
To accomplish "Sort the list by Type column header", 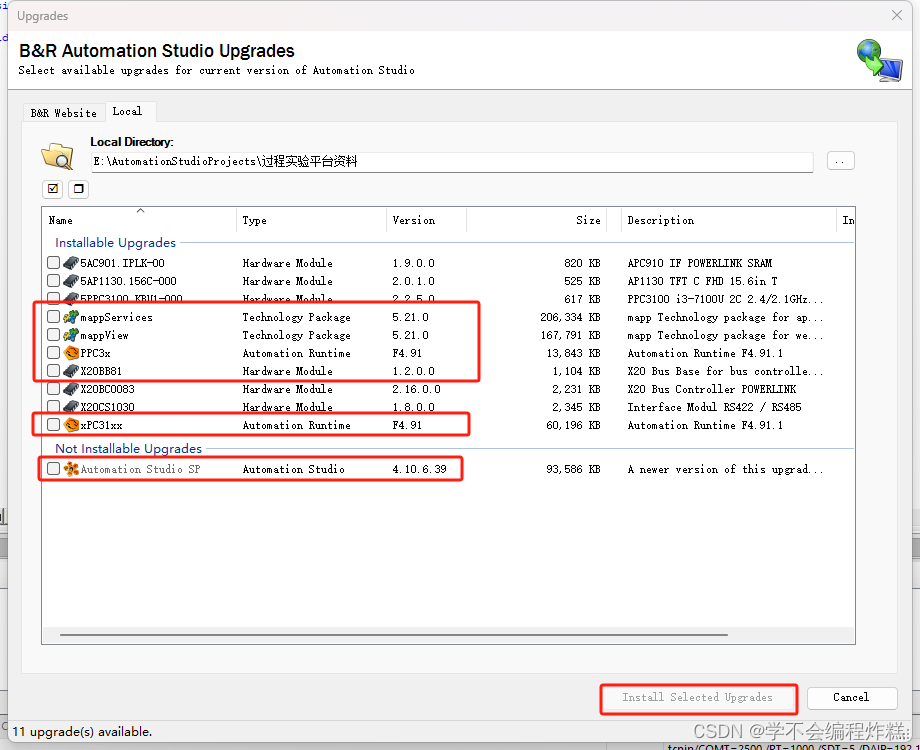I will [311, 220].
